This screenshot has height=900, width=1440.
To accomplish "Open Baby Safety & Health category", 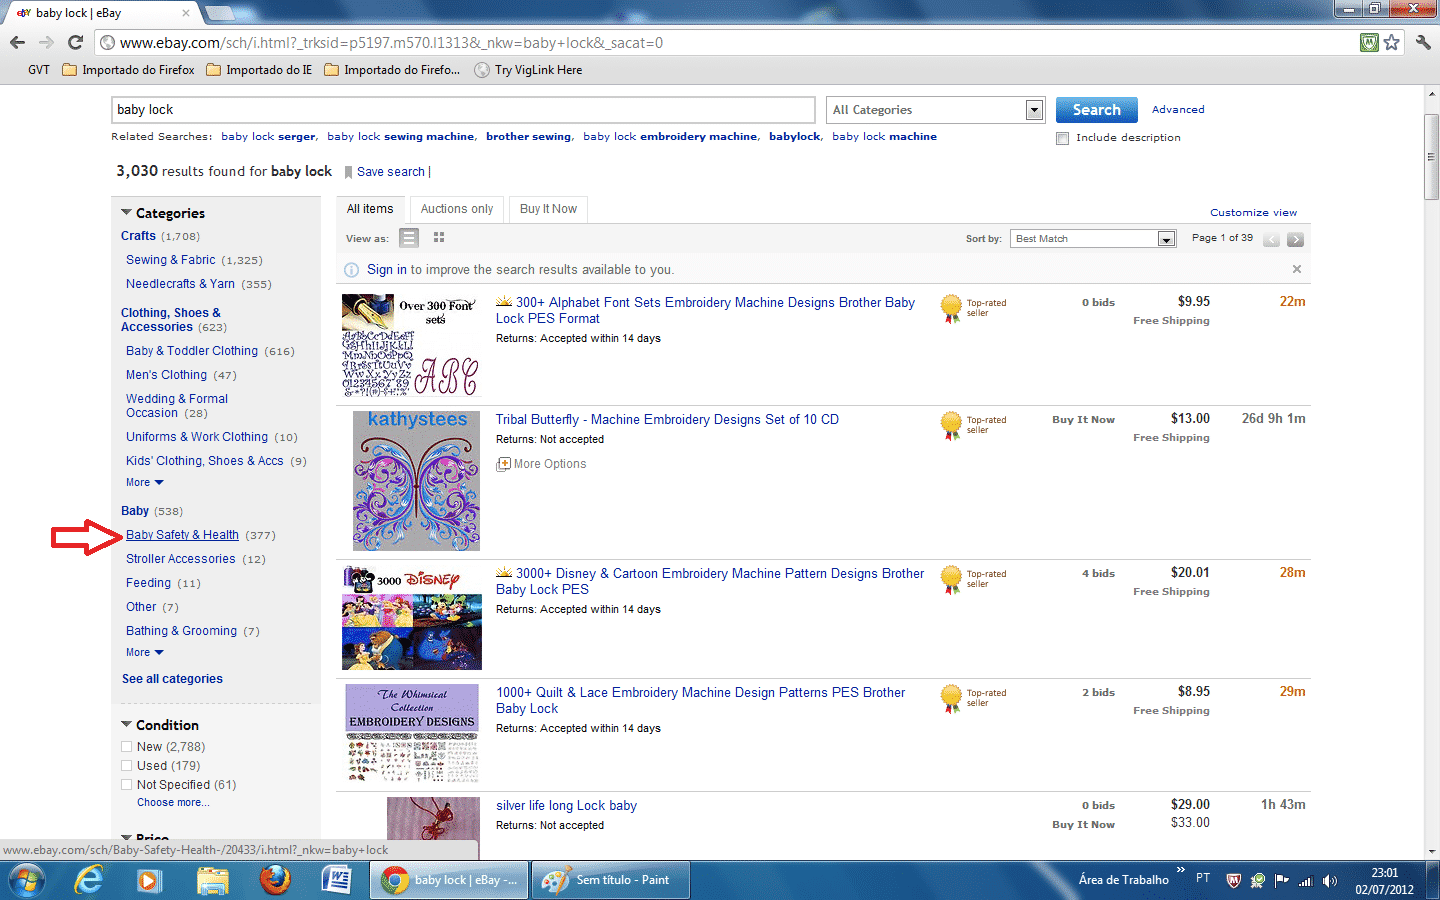I will [x=182, y=535].
